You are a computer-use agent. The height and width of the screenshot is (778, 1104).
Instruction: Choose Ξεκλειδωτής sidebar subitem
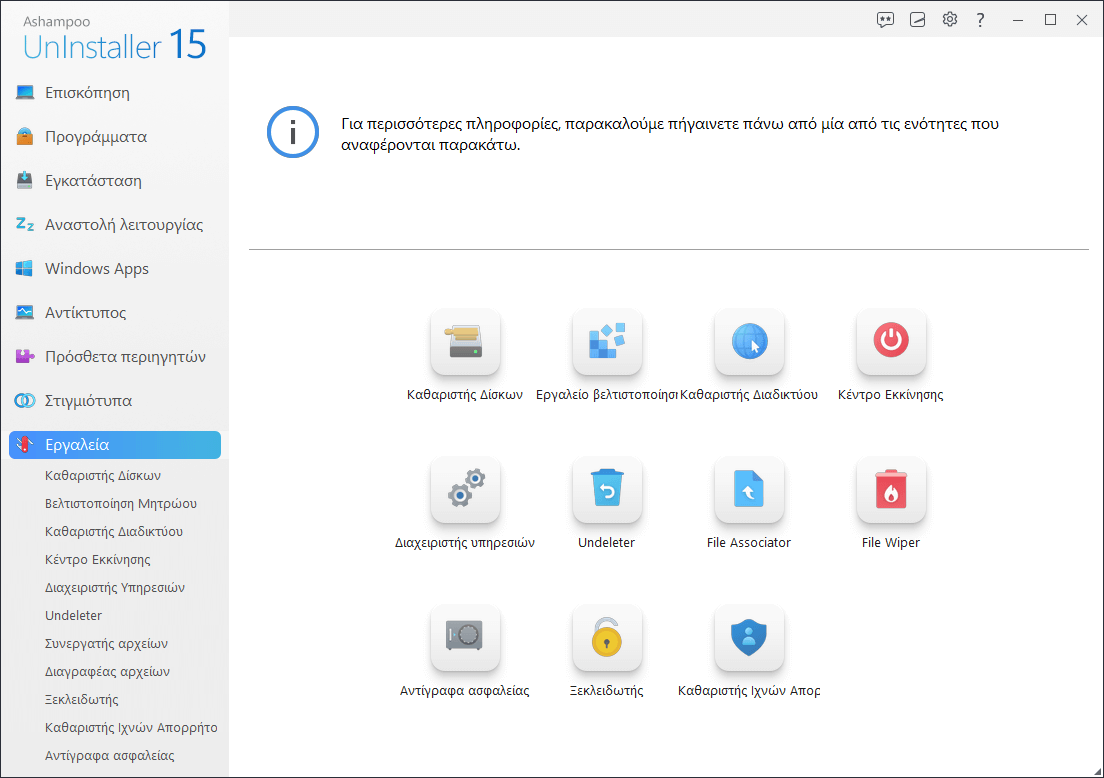[82, 700]
